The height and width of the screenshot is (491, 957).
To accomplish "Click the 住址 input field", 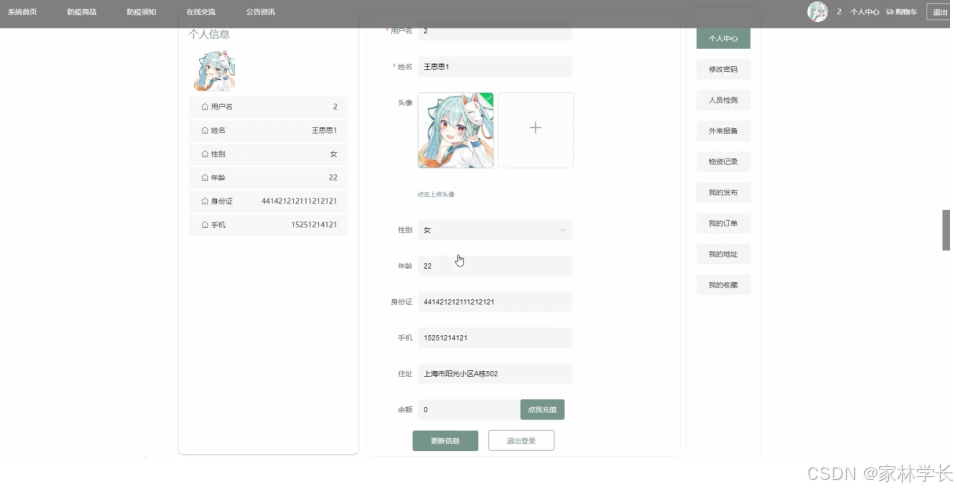I will click(x=494, y=374).
